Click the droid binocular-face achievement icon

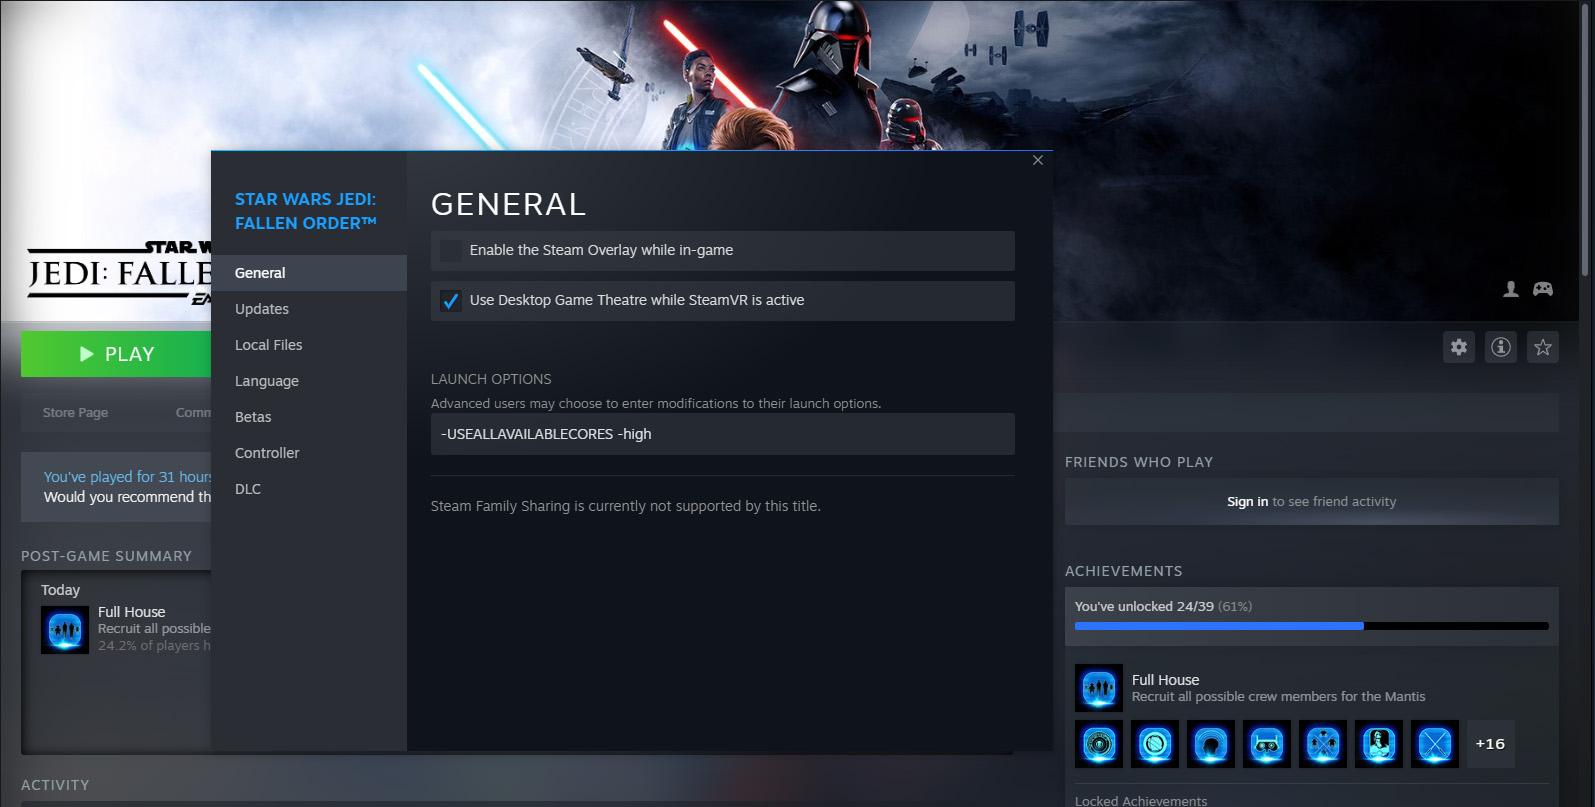pos(1267,744)
